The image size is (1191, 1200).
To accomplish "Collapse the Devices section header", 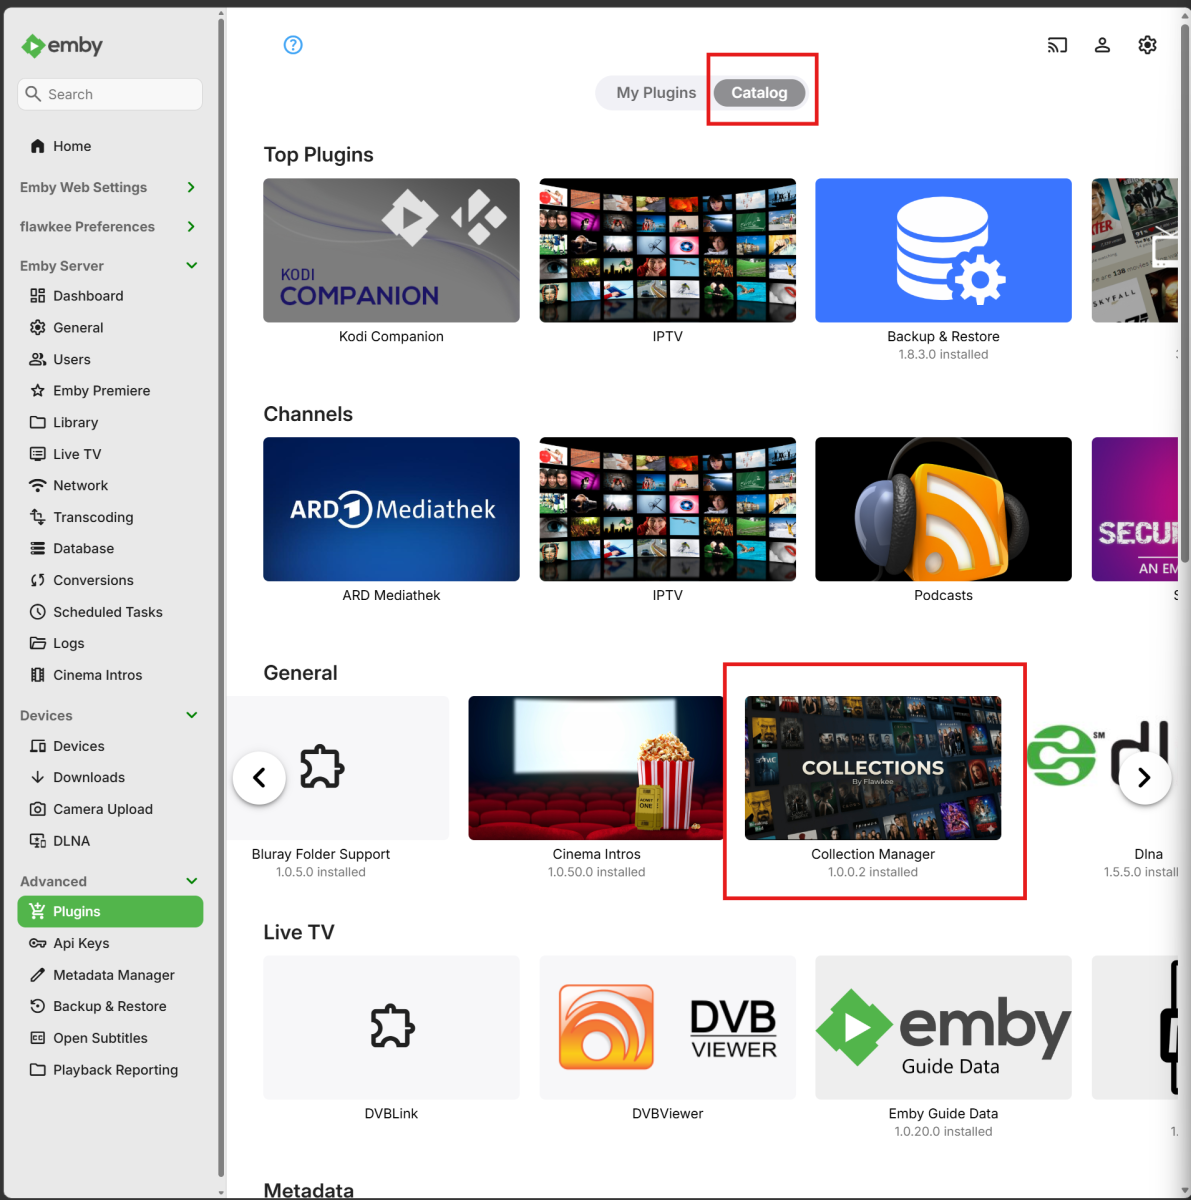I will 110,716.
